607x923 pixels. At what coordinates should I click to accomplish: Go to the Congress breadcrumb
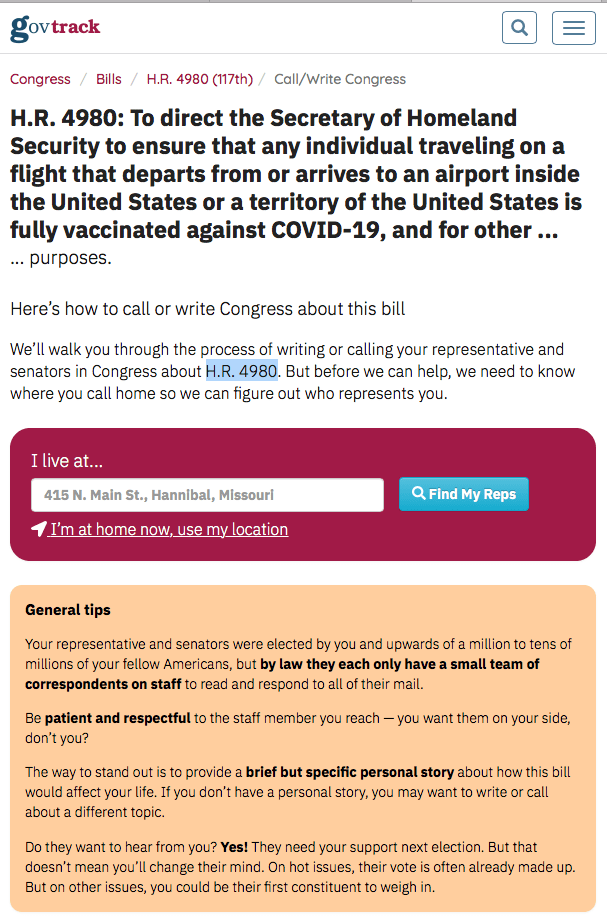(x=40, y=79)
